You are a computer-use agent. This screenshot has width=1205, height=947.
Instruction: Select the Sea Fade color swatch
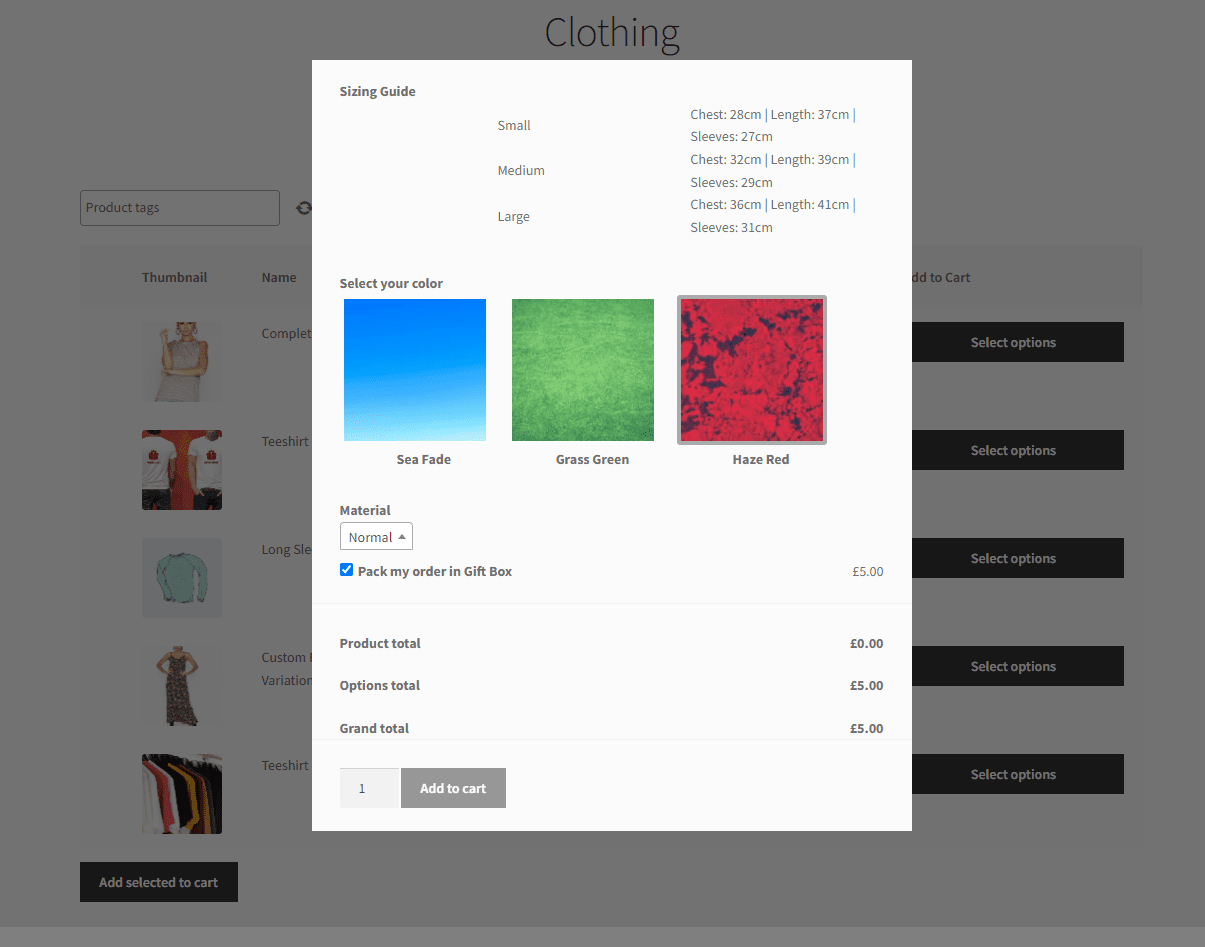pyautogui.click(x=415, y=370)
